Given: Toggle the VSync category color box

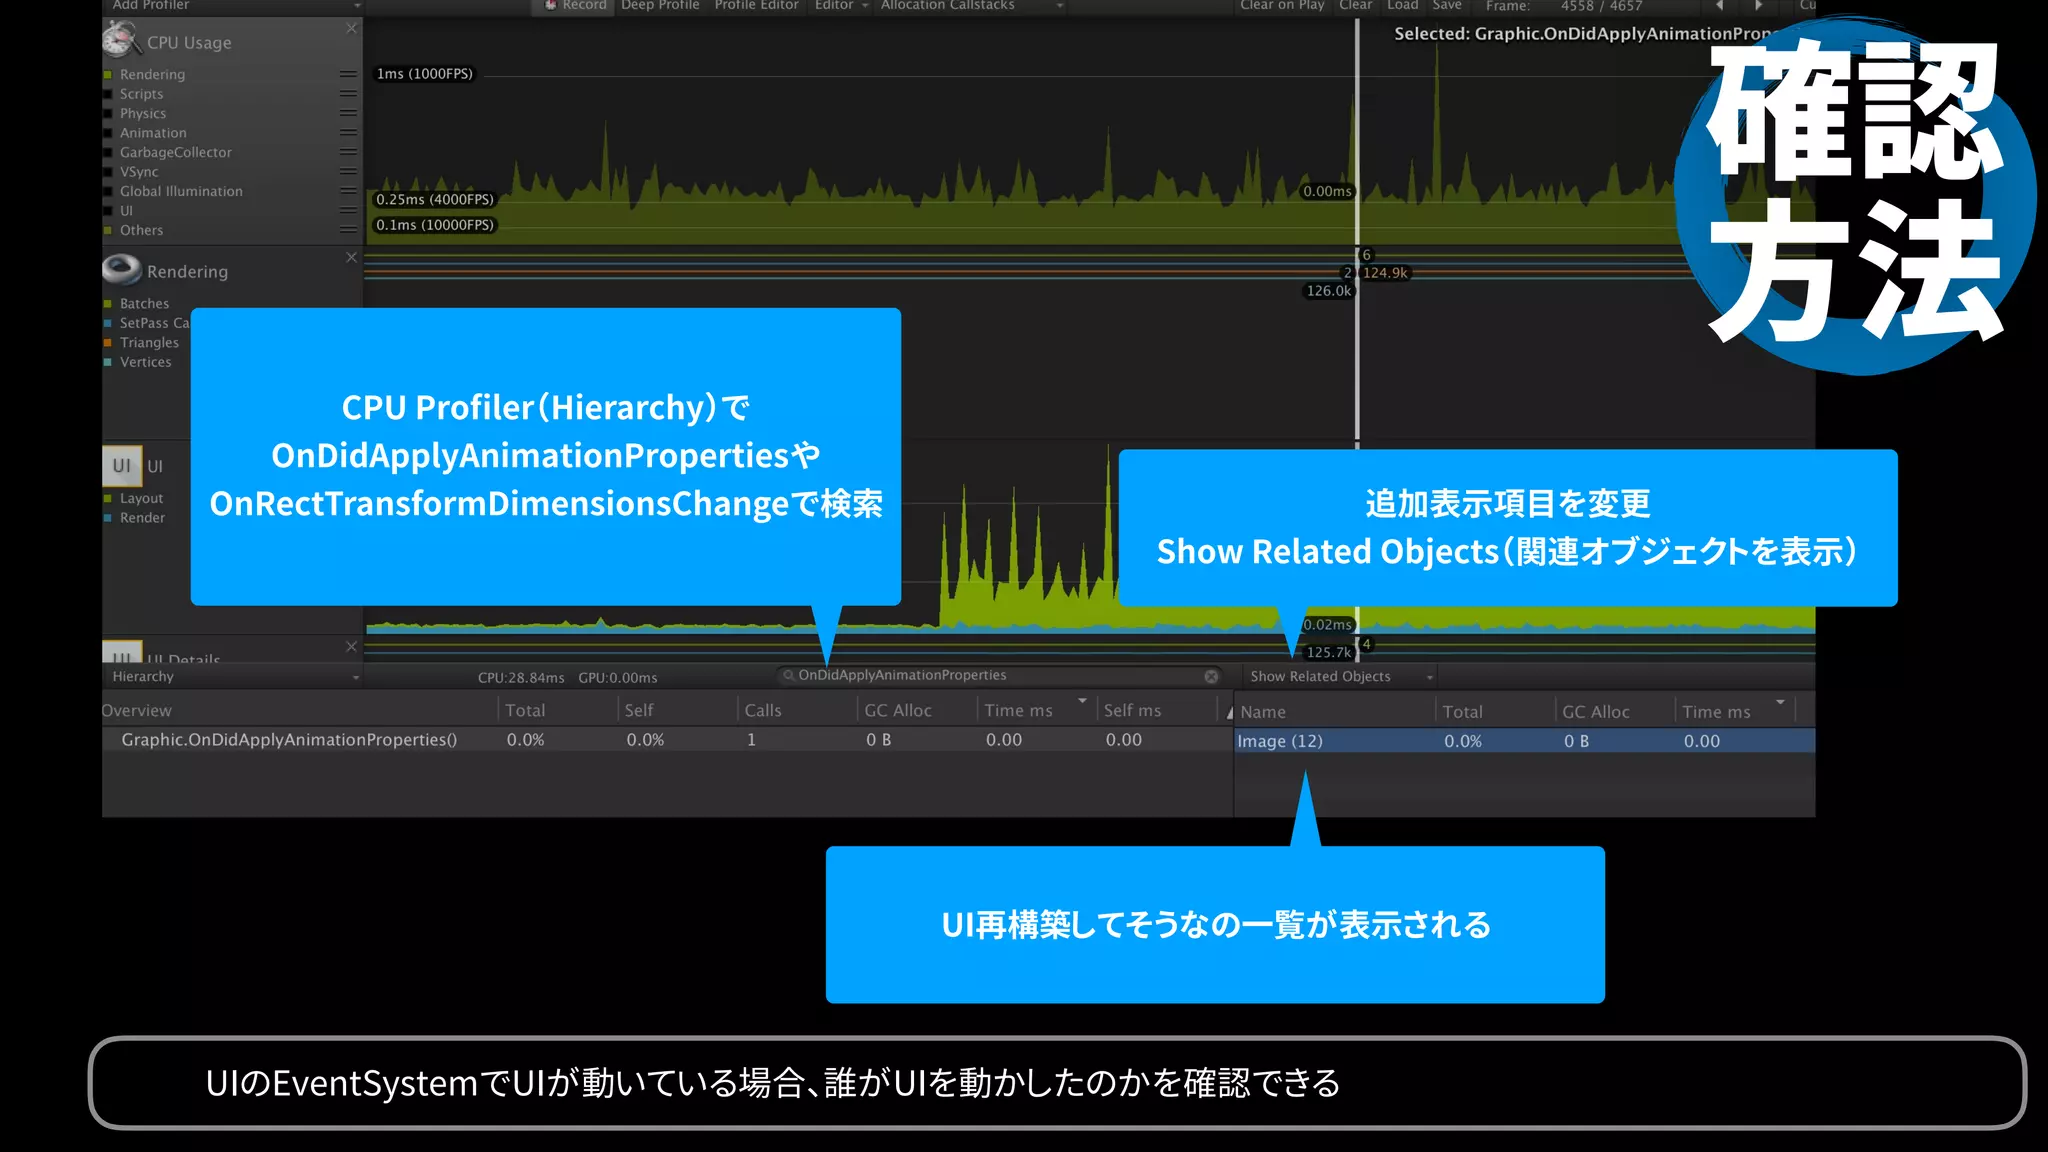Looking at the screenshot, I should tap(108, 172).
